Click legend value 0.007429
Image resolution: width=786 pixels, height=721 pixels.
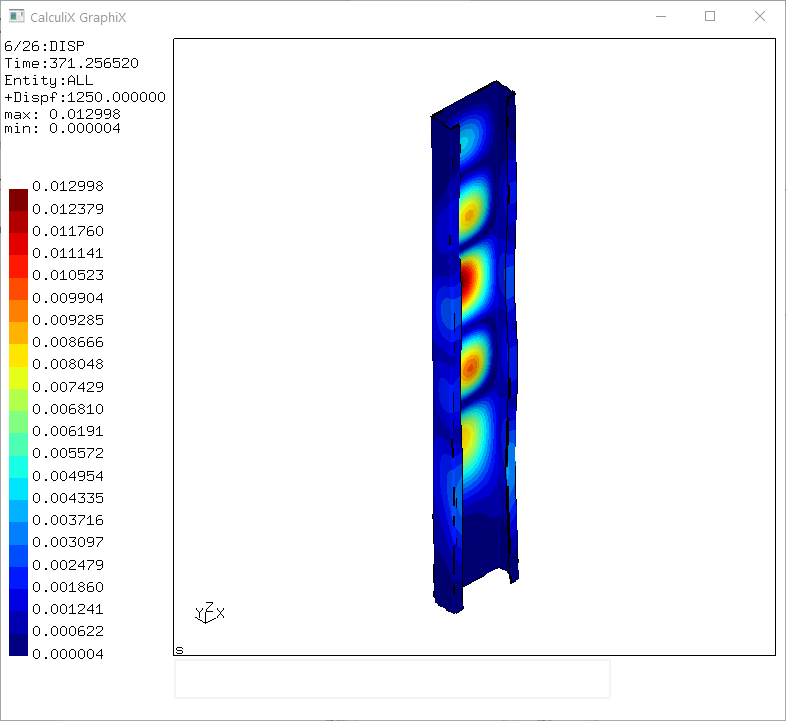click(x=68, y=387)
